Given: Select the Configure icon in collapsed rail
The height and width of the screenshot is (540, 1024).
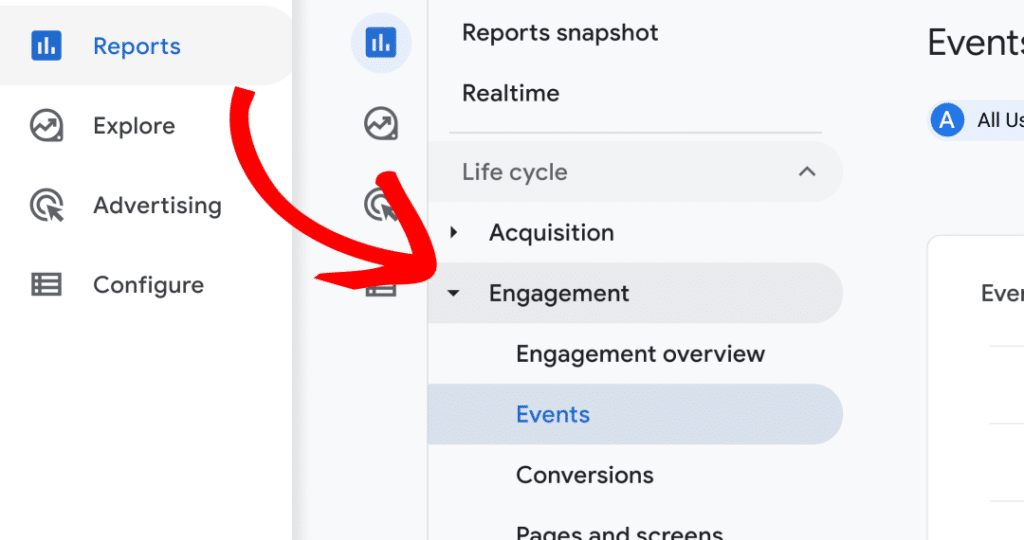Looking at the screenshot, I should coord(380,288).
